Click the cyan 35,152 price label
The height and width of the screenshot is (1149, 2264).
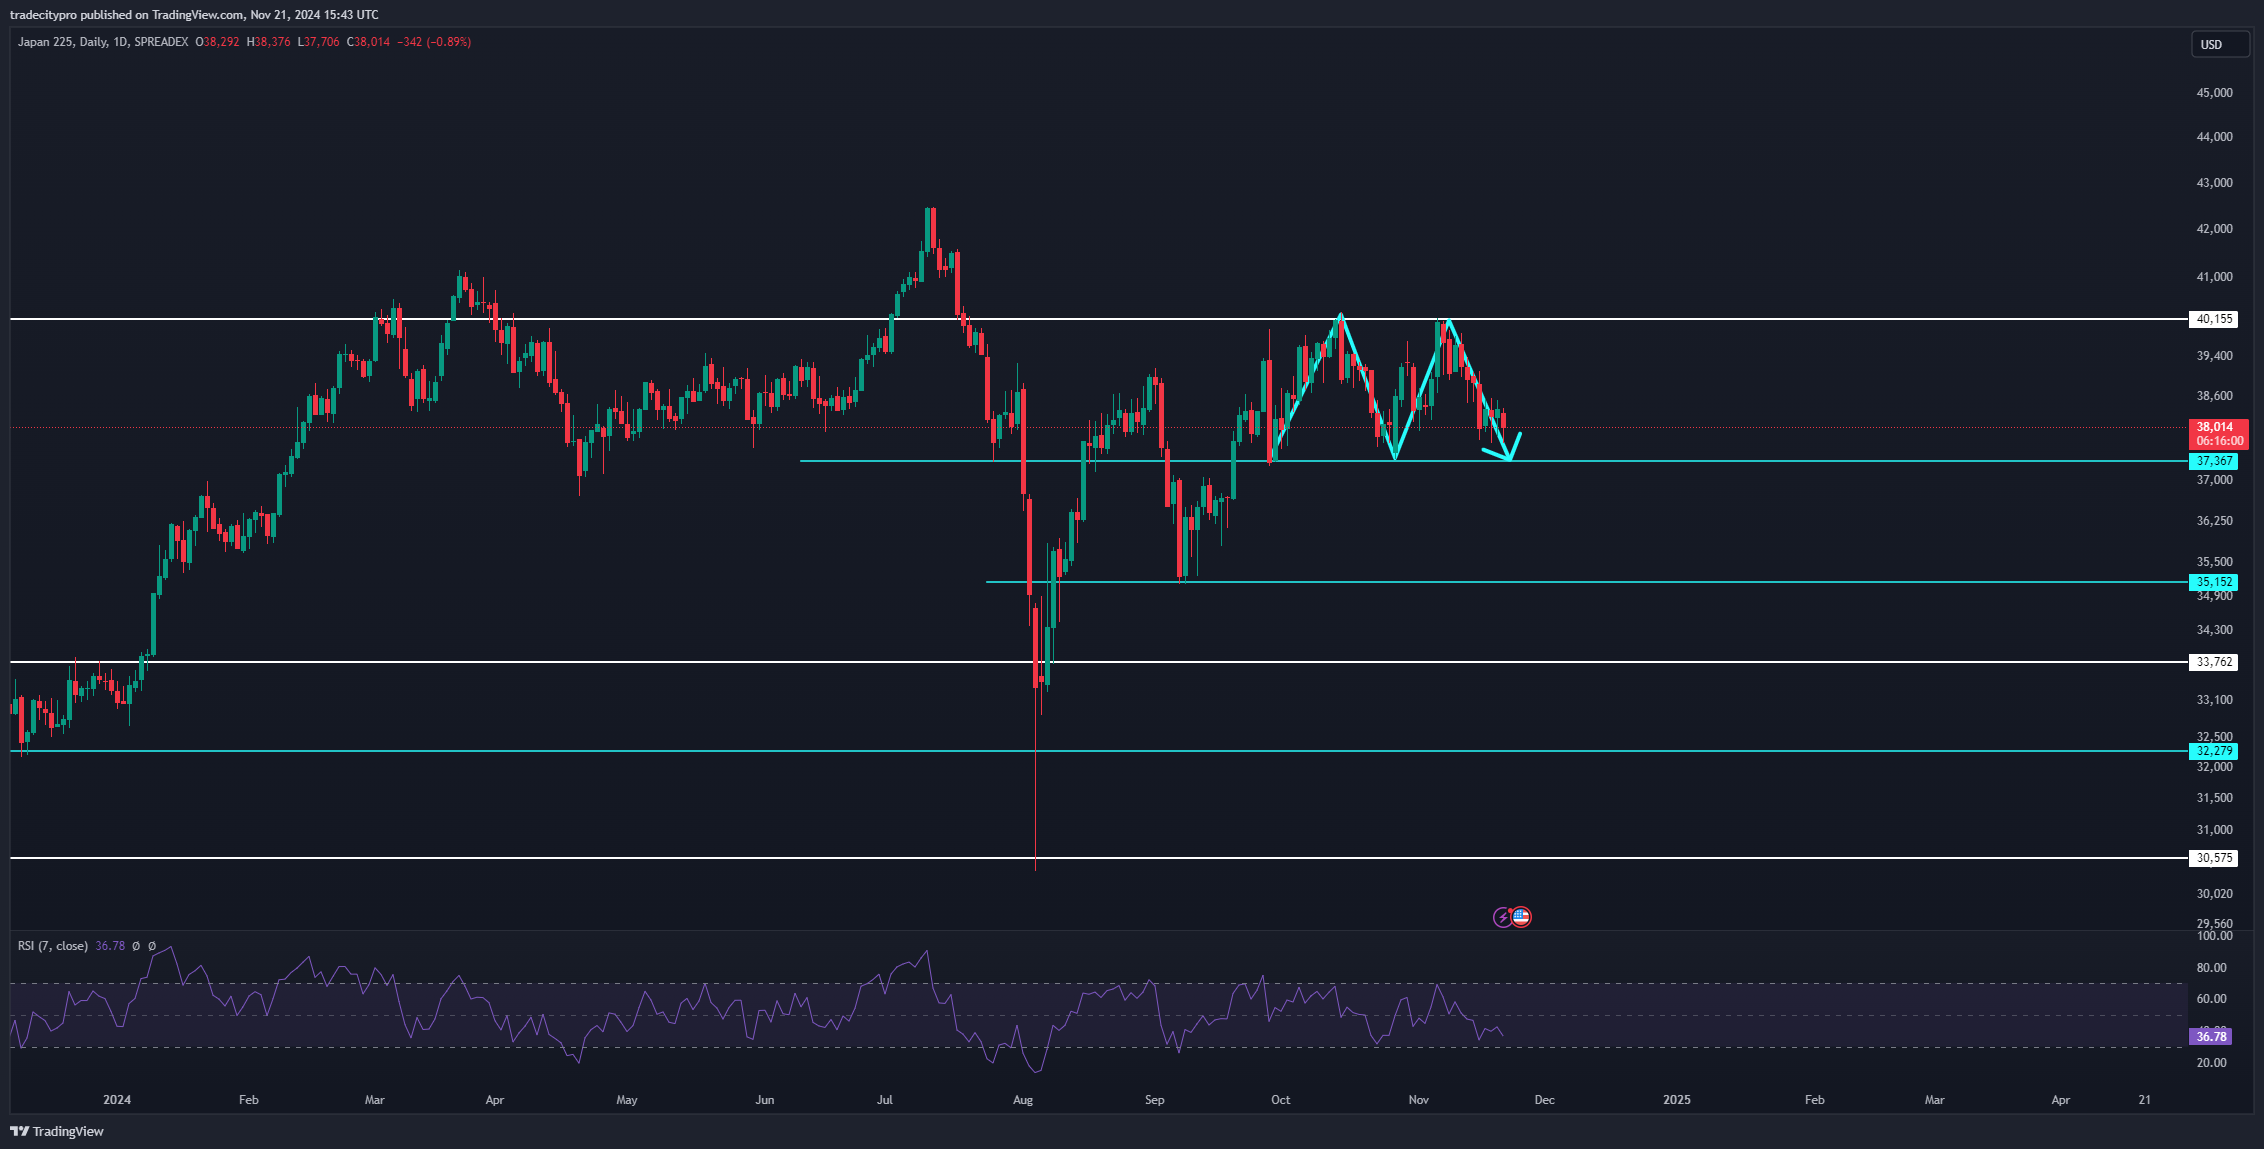pos(2214,582)
